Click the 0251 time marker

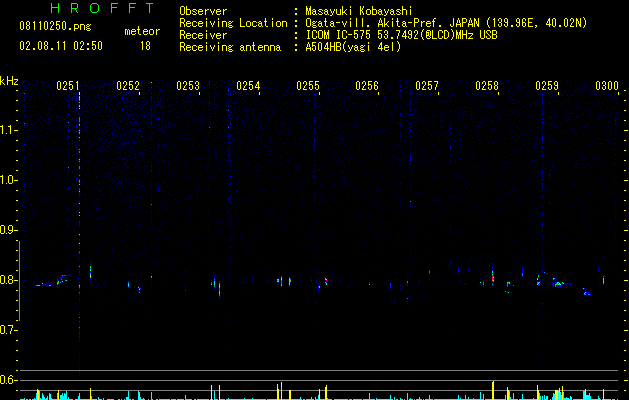point(68,86)
